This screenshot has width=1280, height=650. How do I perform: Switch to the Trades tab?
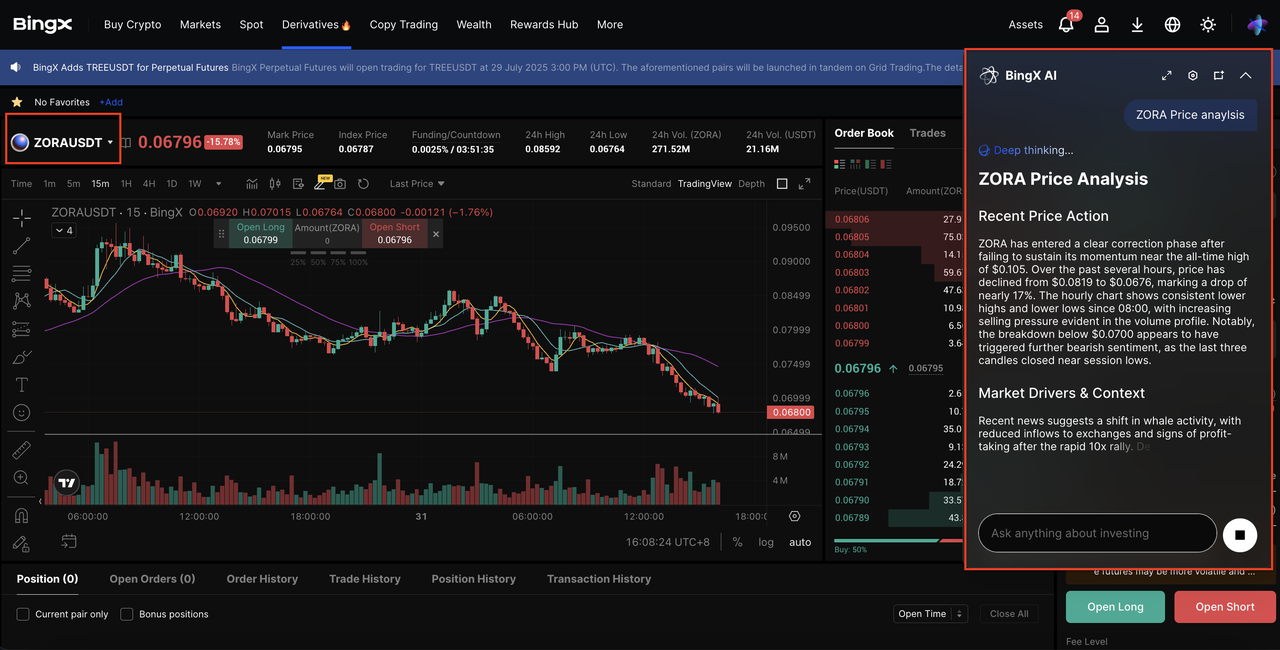pyautogui.click(x=927, y=132)
